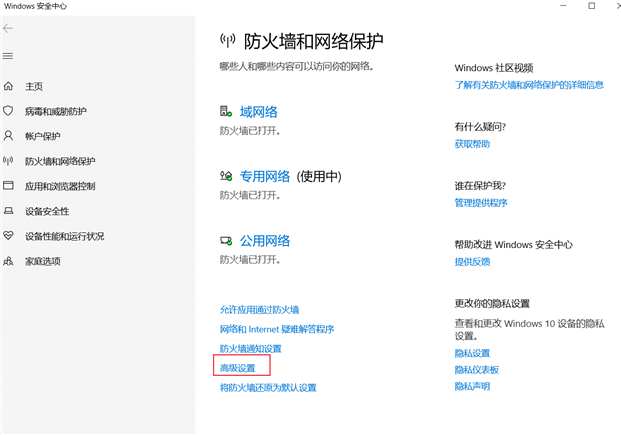Select 设备安全性 in sidebar
The width and height of the screenshot is (621, 435).
[x=47, y=211]
